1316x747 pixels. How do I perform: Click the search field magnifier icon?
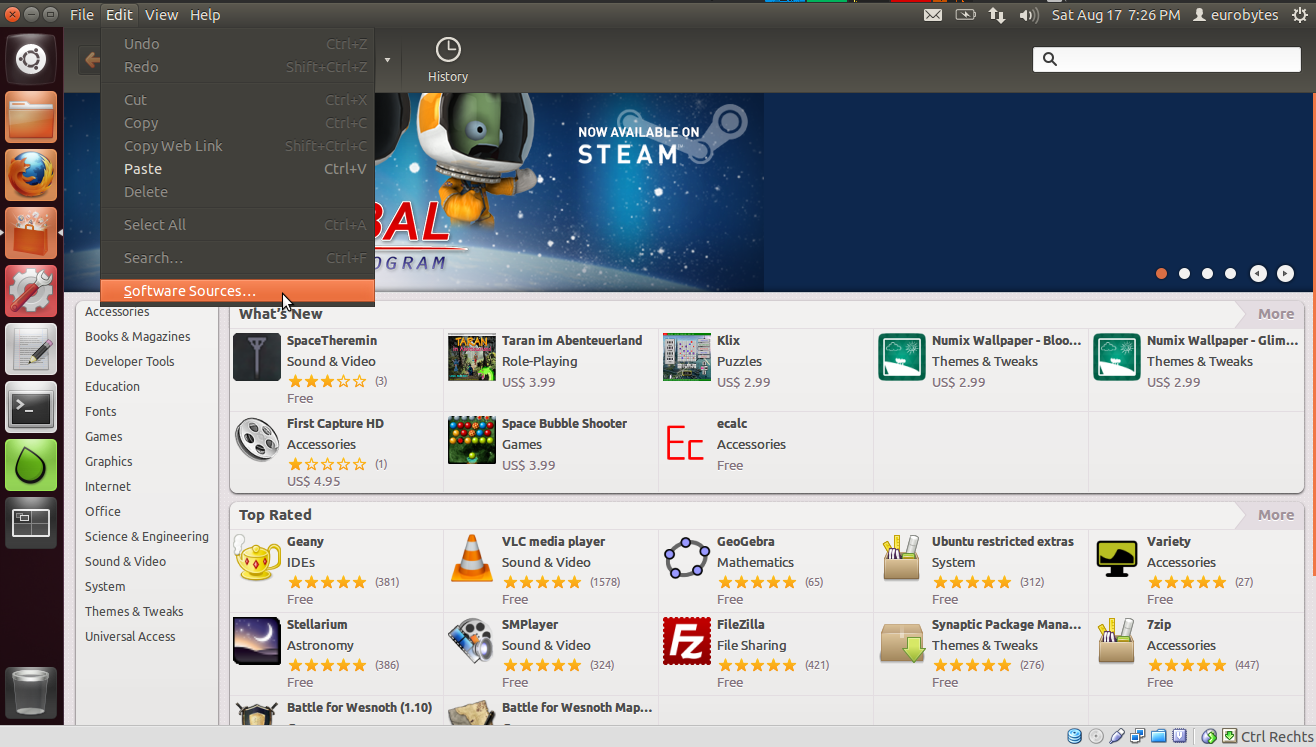[1050, 59]
